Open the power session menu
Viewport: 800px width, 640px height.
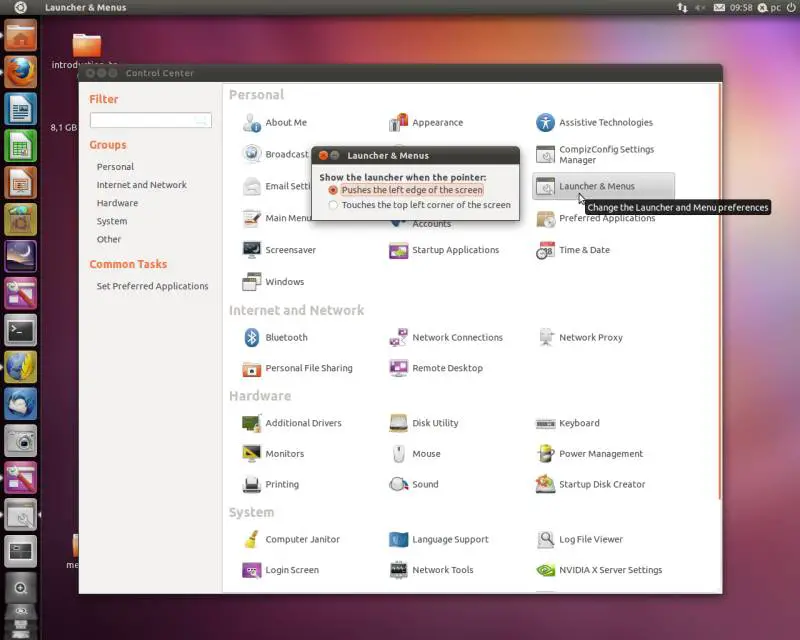[791, 7]
